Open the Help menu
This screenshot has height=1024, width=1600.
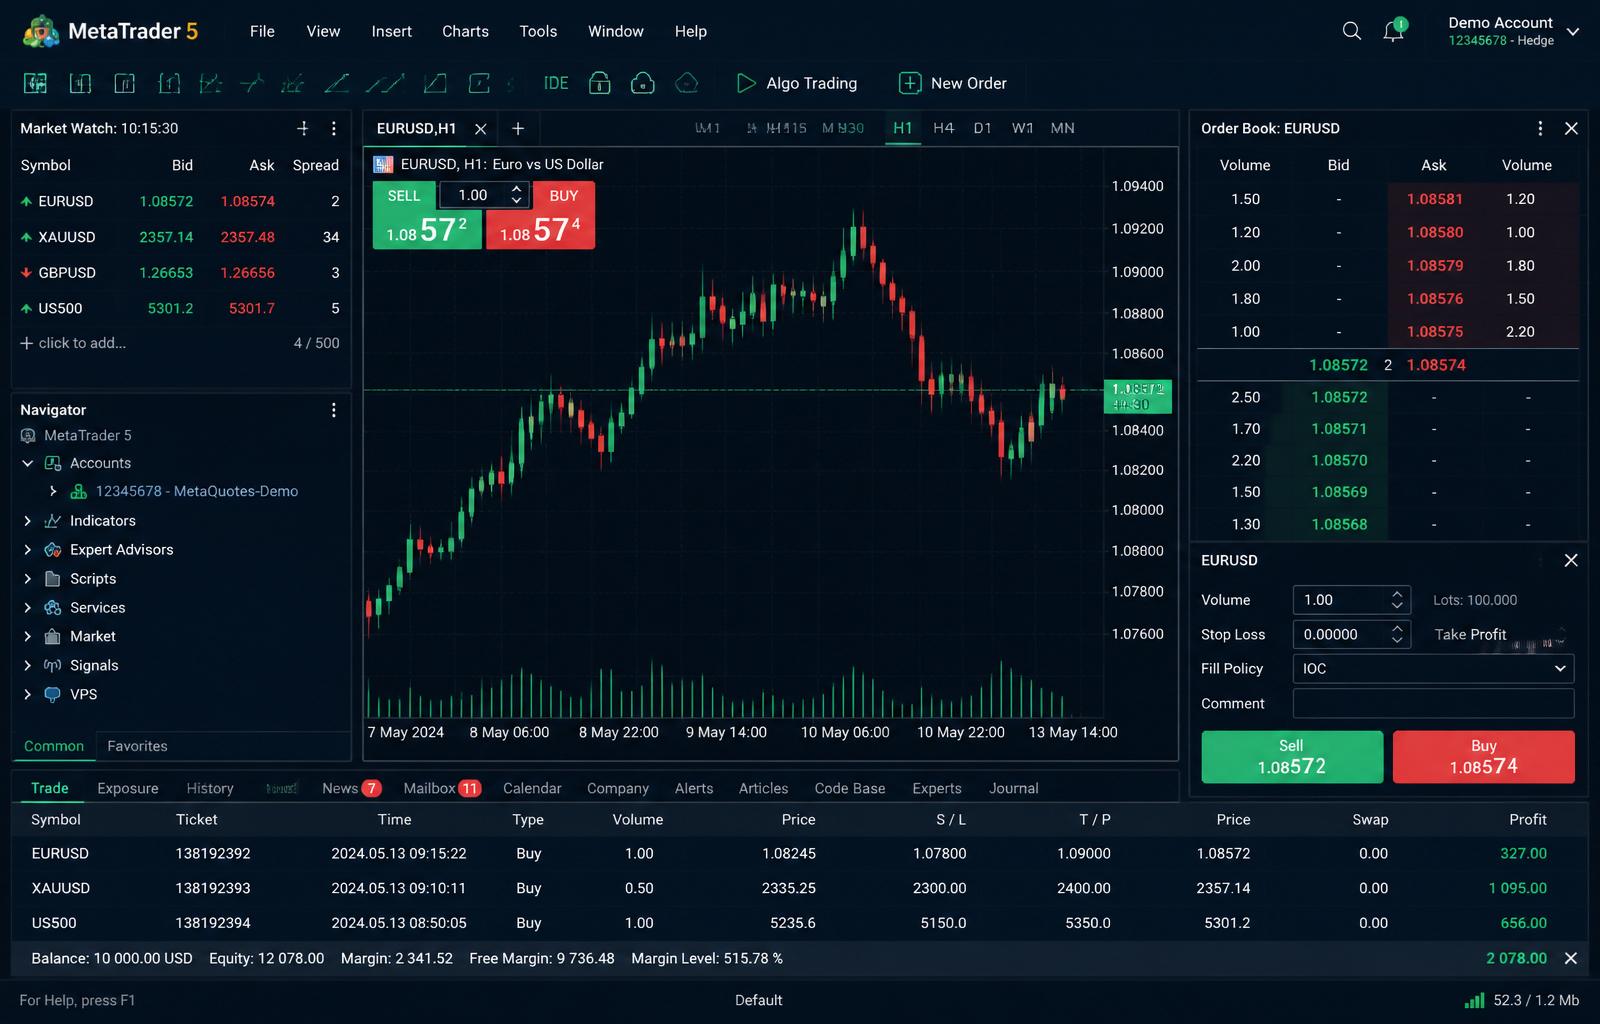click(x=690, y=31)
